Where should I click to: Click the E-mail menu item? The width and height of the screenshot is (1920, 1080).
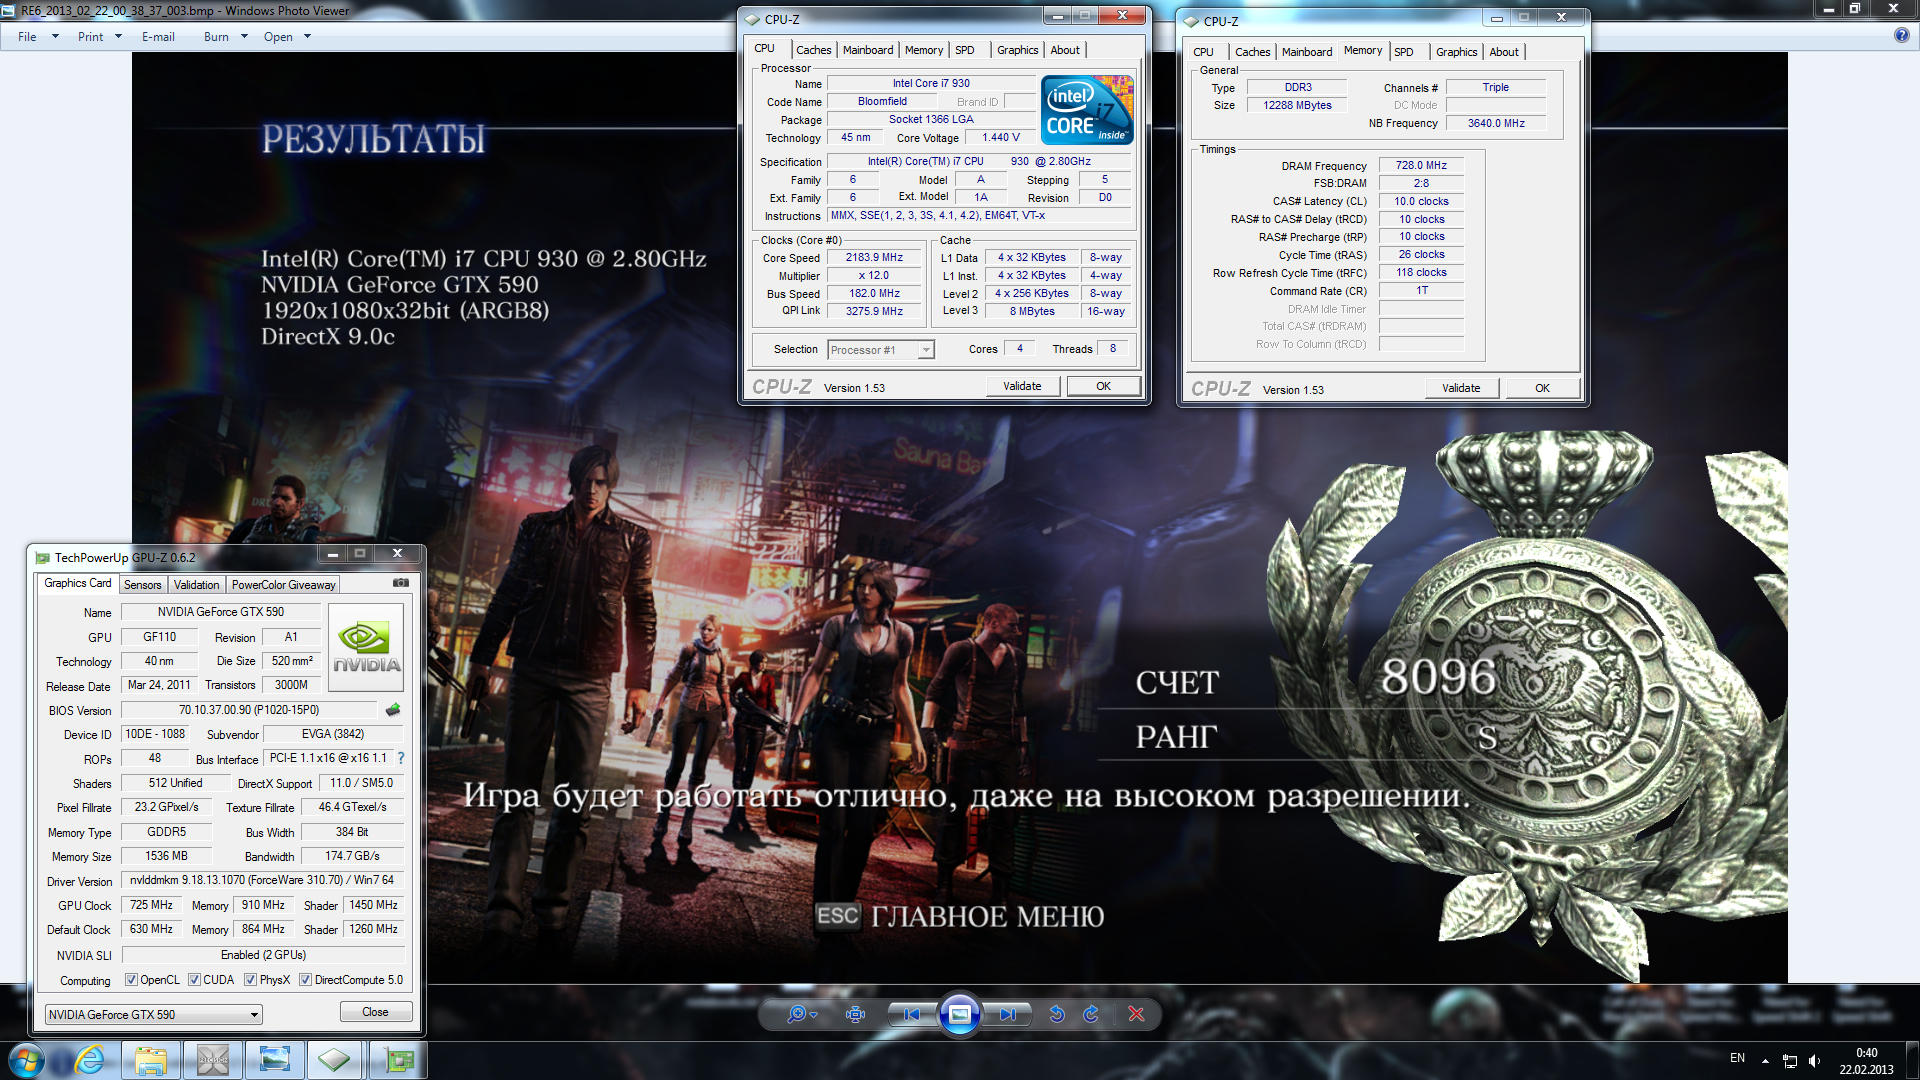(x=158, y=36)
